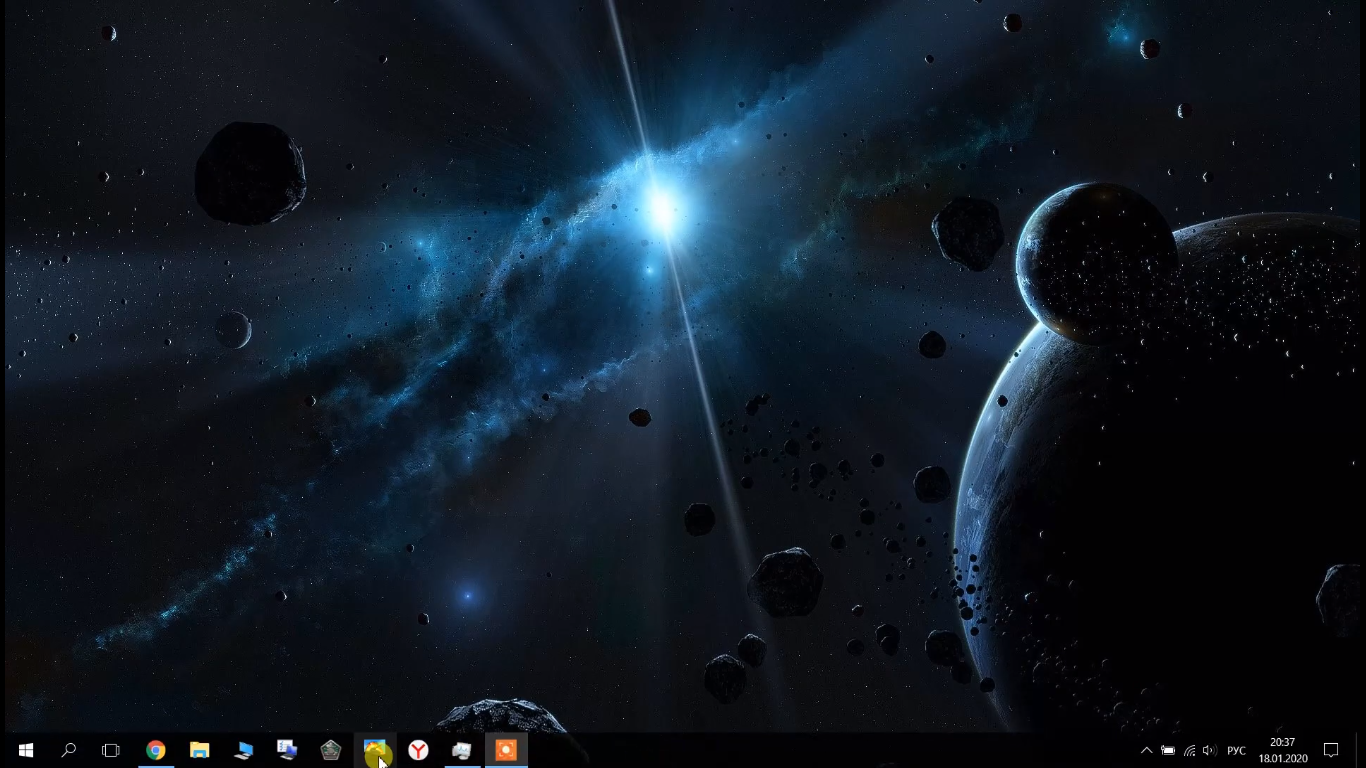The height and width of the screenshot is (768, 1366).
Task: Open the blue computer monitor taskbar icon
Action: [x=243, y=750]
